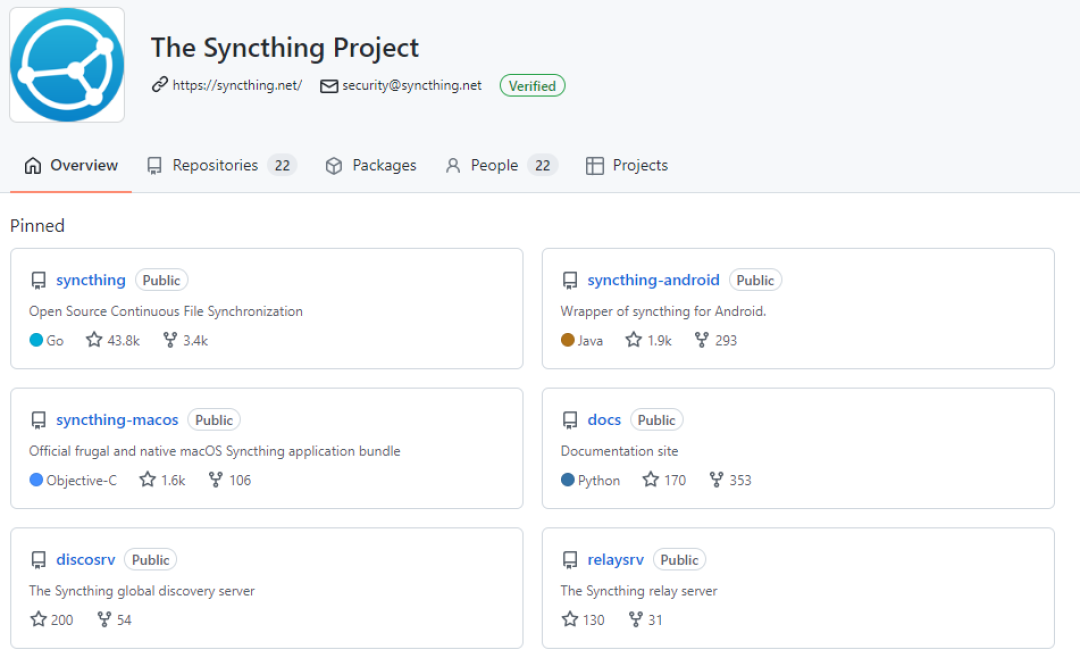
Task: Click the fork icon showing 54 forks
Action: 104,619
